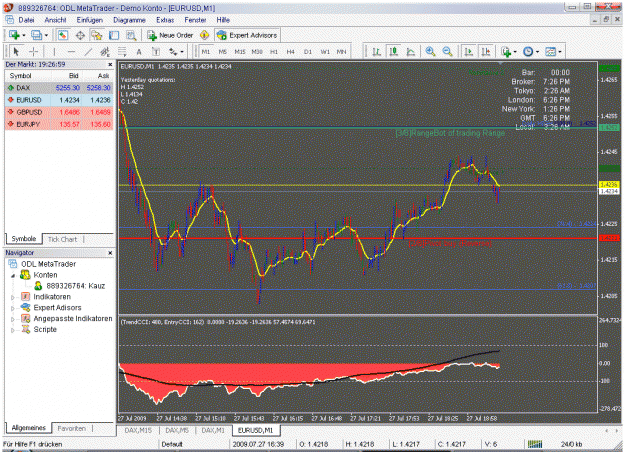Open the indicators dropdown arrow
The width and height of the screenshot is (625, 452).
(515, 52)
